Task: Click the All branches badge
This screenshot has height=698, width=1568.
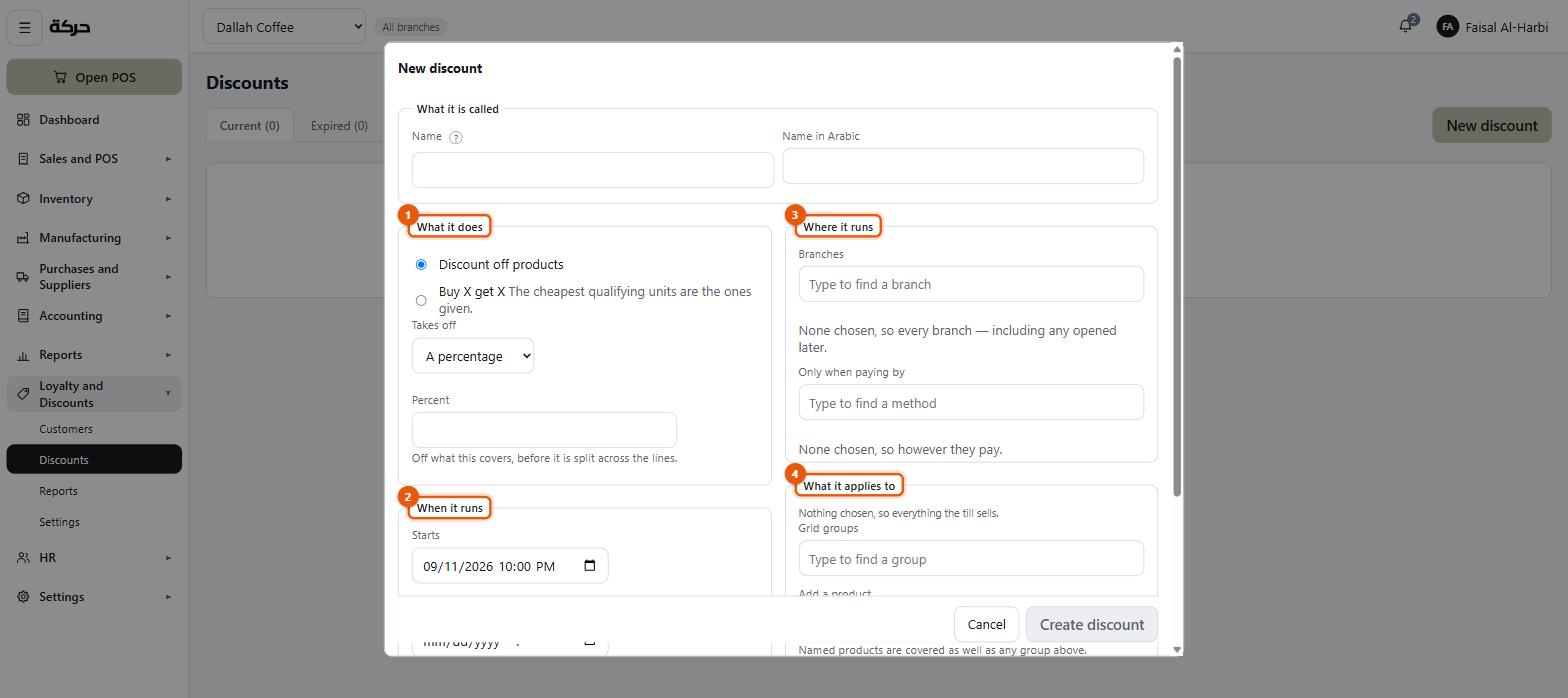Action: [411, 27]
